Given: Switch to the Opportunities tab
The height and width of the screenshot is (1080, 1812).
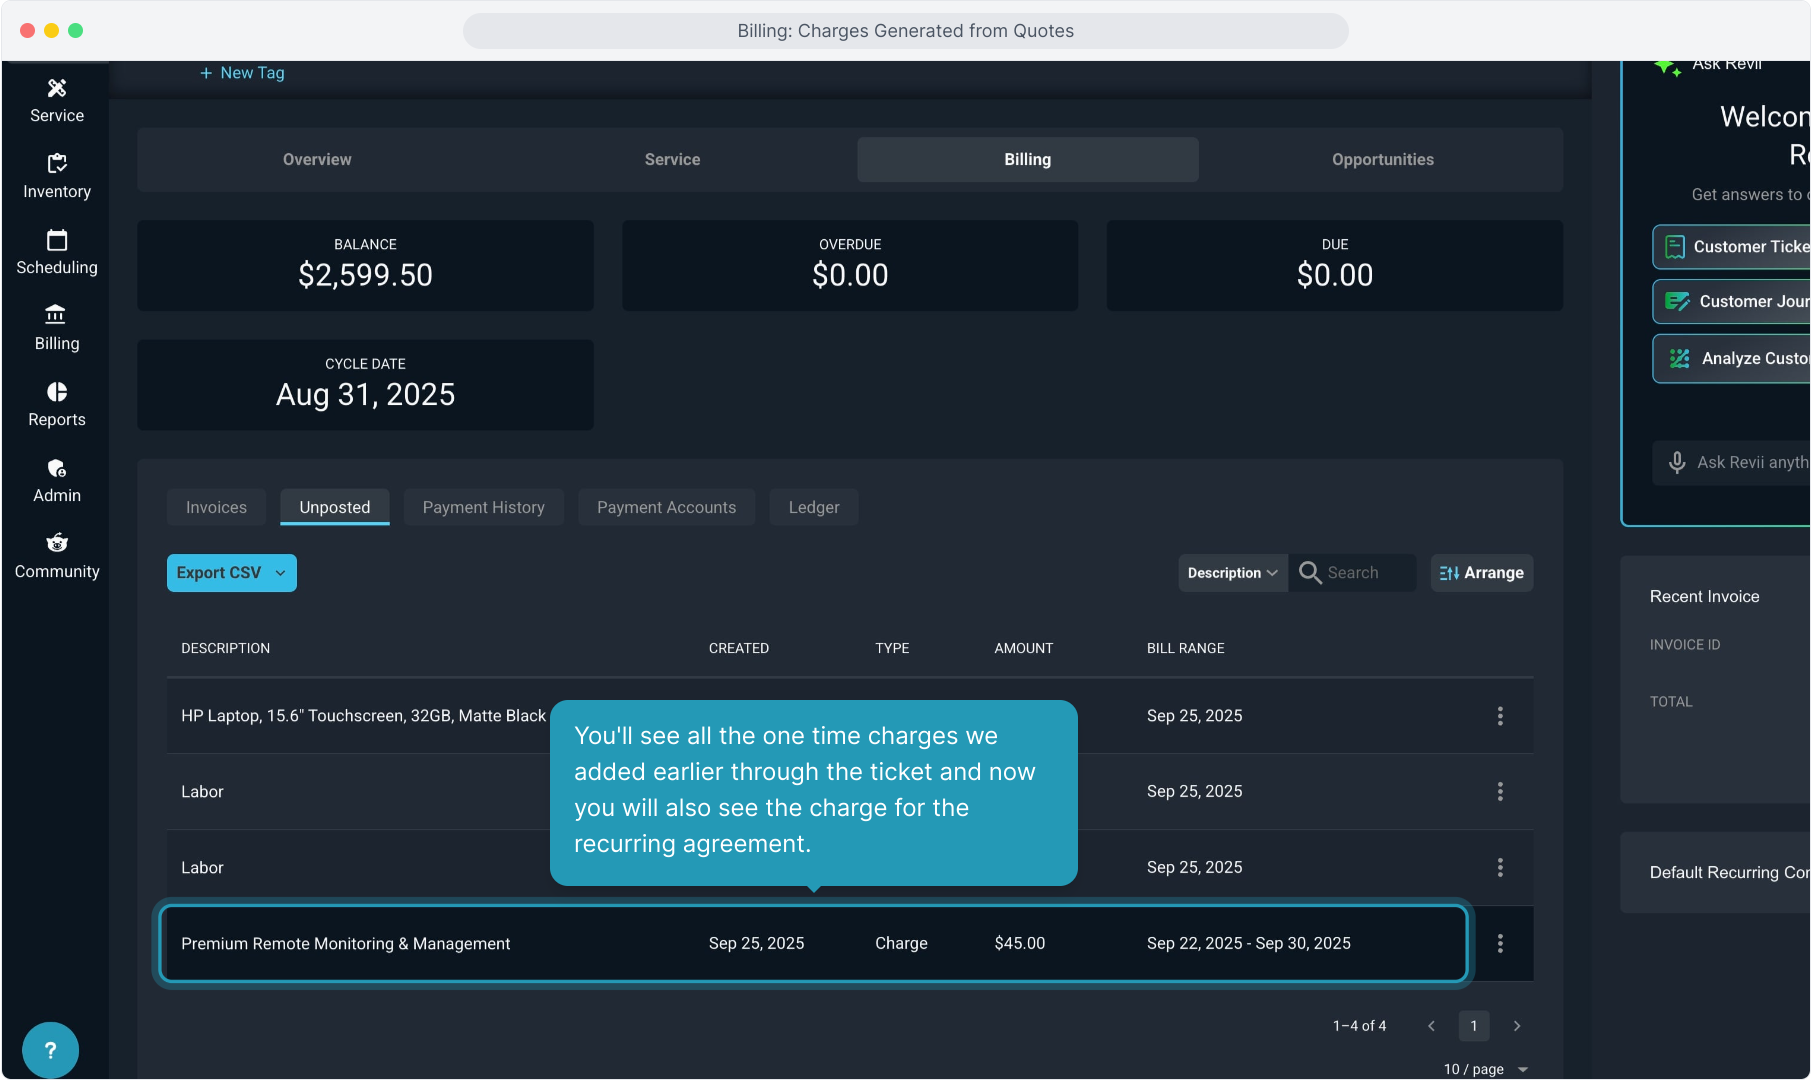Looking at the screenshot, I should pyautogui.click(x=1382, y=160).
